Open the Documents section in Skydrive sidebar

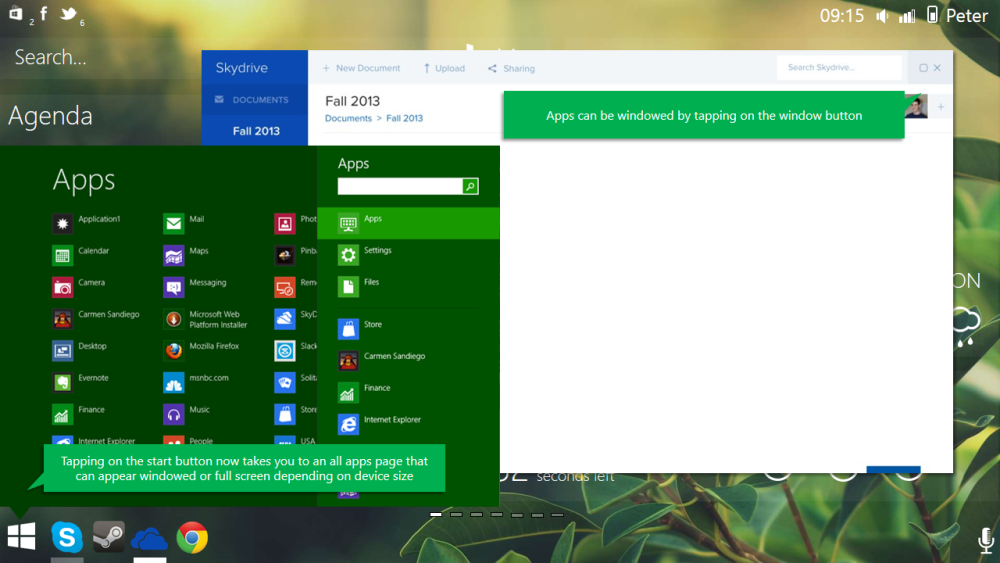pyautogui.click(x=254, y=99)
